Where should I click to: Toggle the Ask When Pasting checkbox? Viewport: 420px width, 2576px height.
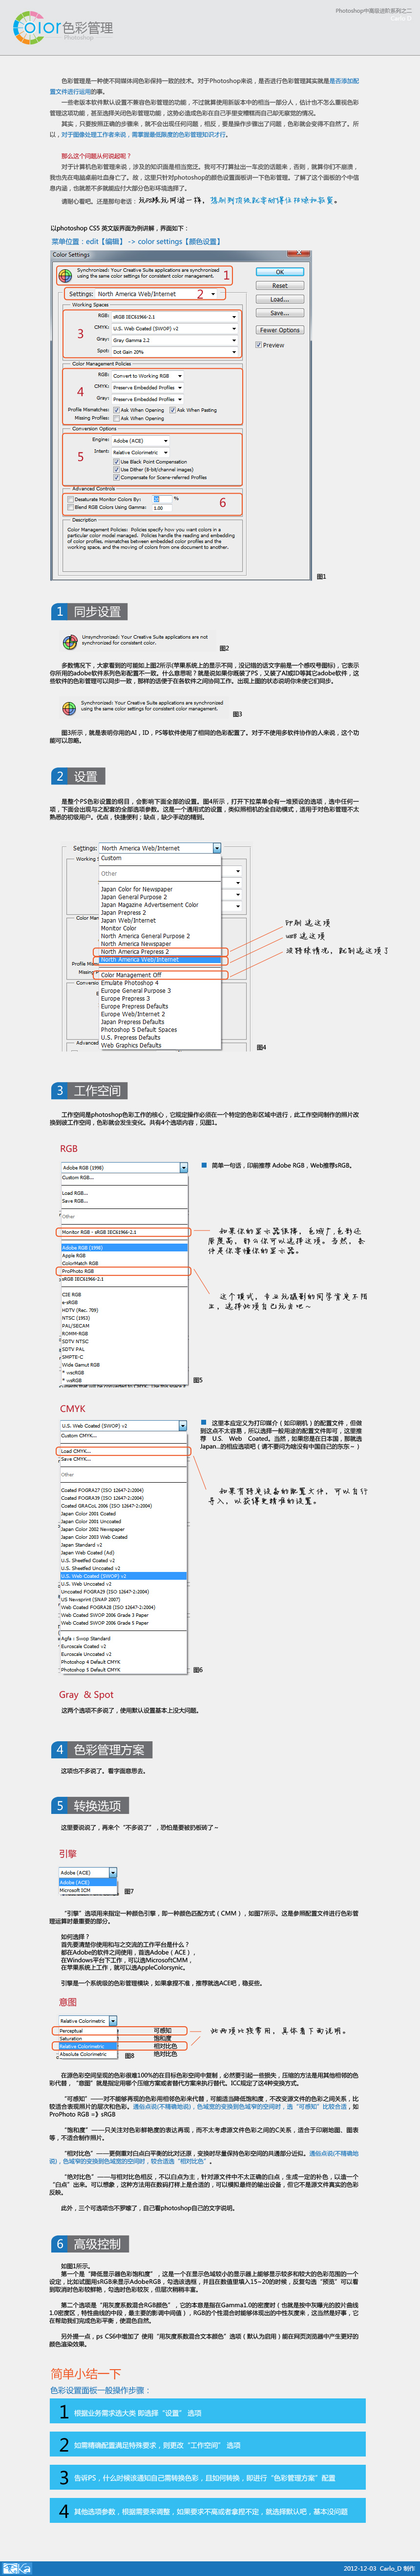tap(172, 410)
